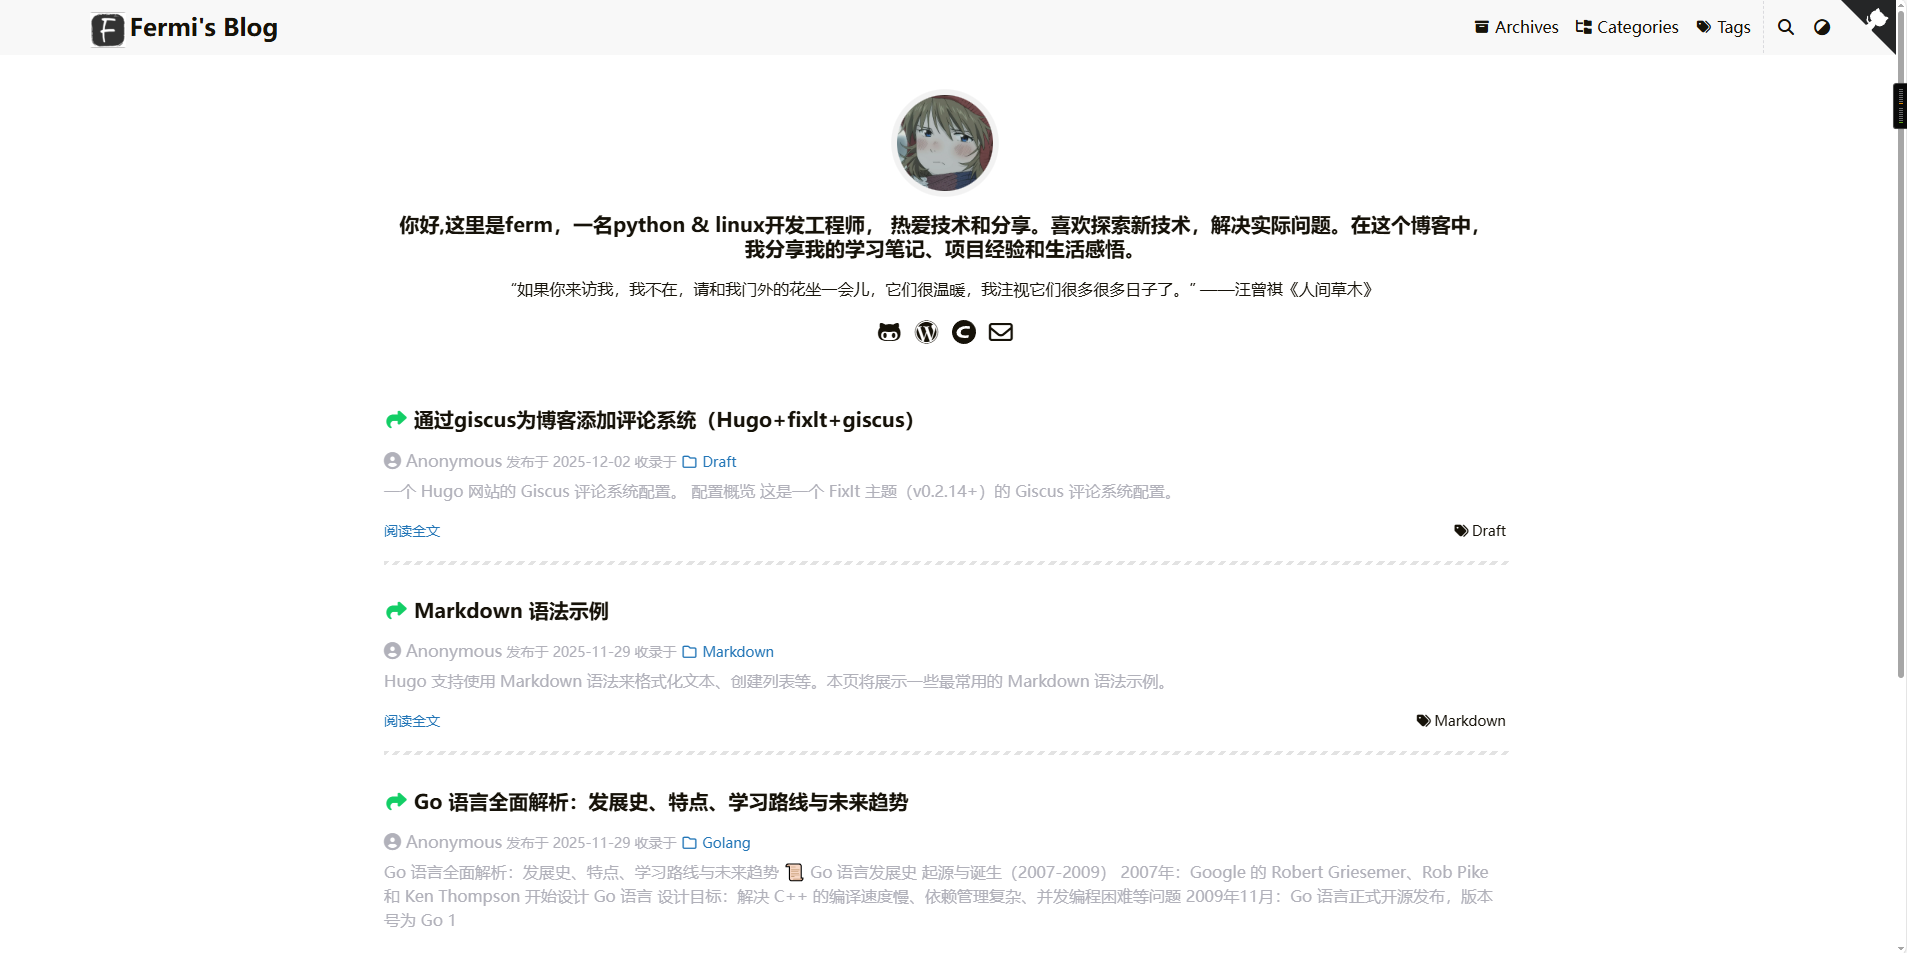Open the giscus 评论系统 post title
Screen dimensions: 1907x953
tap(663, 420)
